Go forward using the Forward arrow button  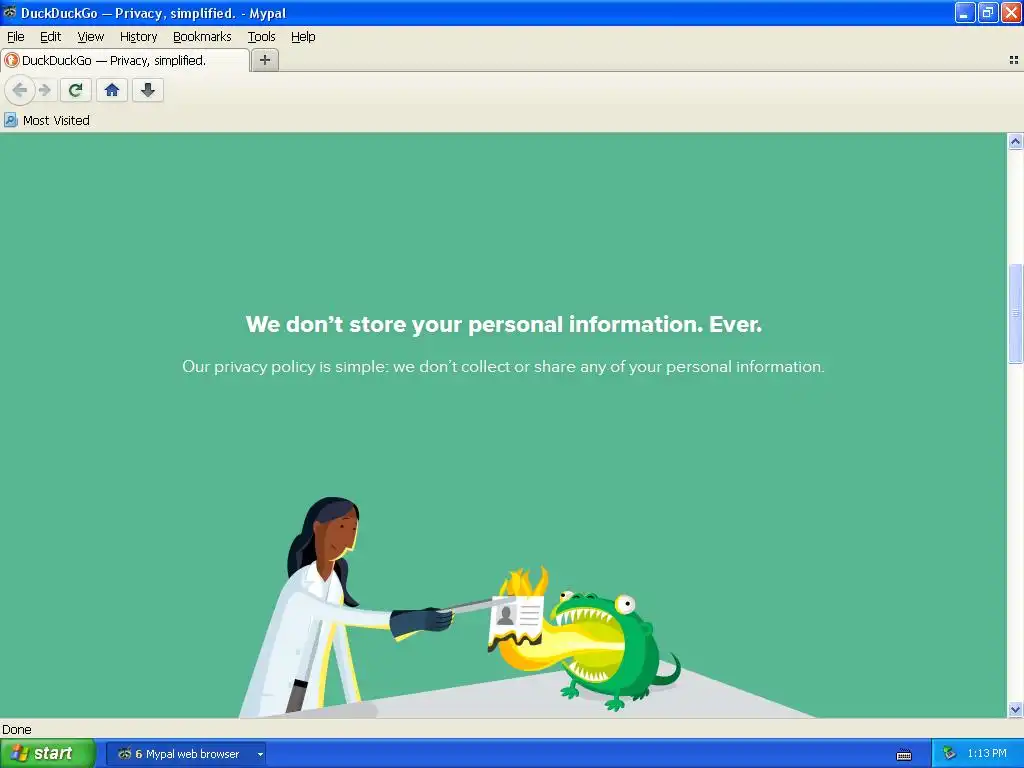pyautogui.click(x=45, y=90)
